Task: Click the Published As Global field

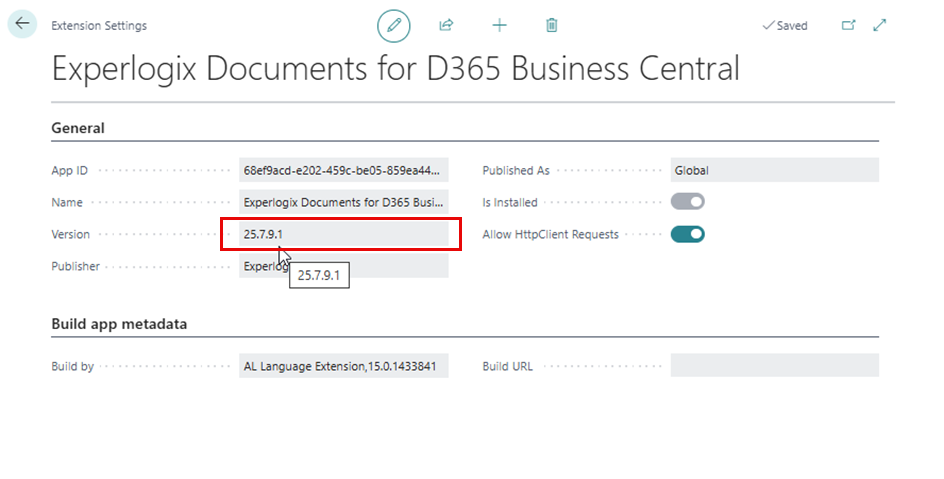Action: coord(775,170)
